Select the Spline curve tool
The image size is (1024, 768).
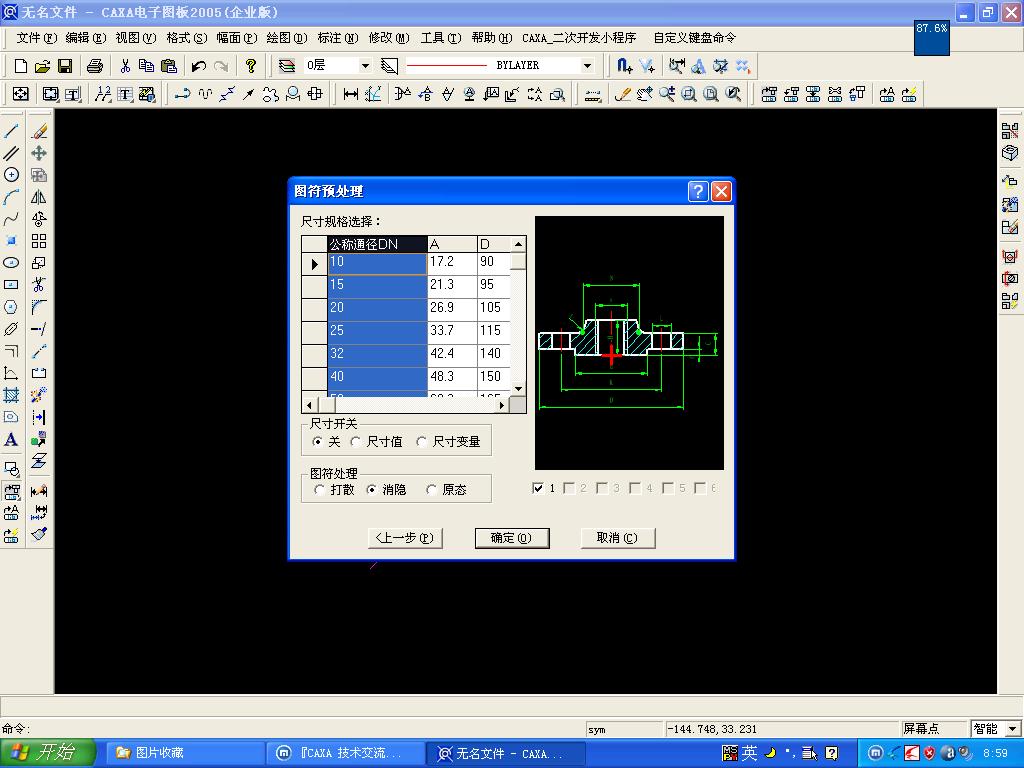11,219
